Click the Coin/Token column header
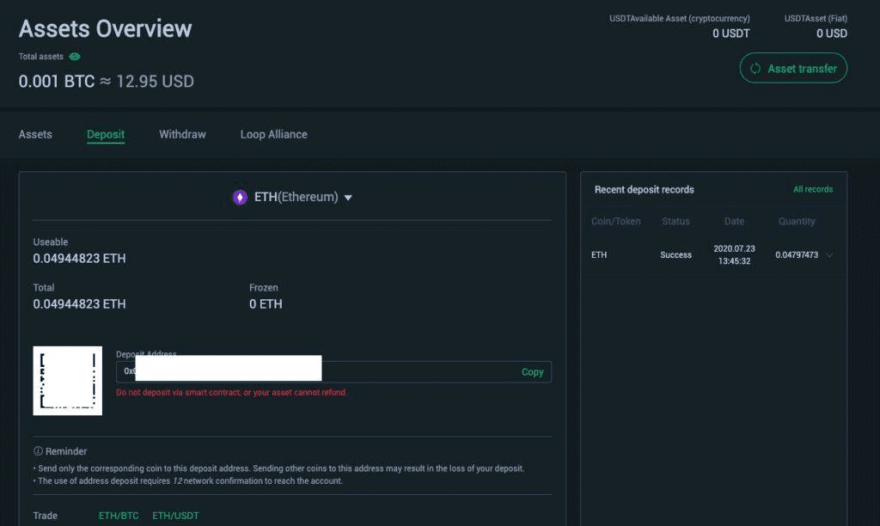Viewport: 880px width, 526px height. tap(616, 221)
